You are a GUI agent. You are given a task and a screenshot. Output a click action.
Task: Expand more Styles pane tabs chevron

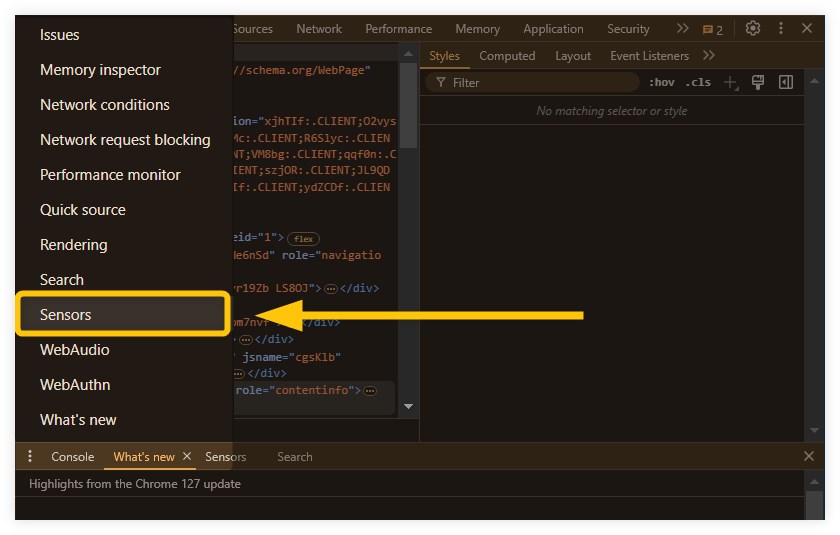click(x=709, y=56)
